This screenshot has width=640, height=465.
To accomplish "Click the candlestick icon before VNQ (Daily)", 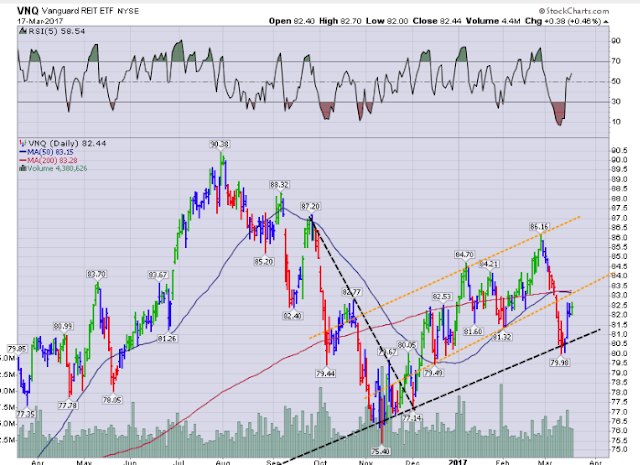I will 23,143.
